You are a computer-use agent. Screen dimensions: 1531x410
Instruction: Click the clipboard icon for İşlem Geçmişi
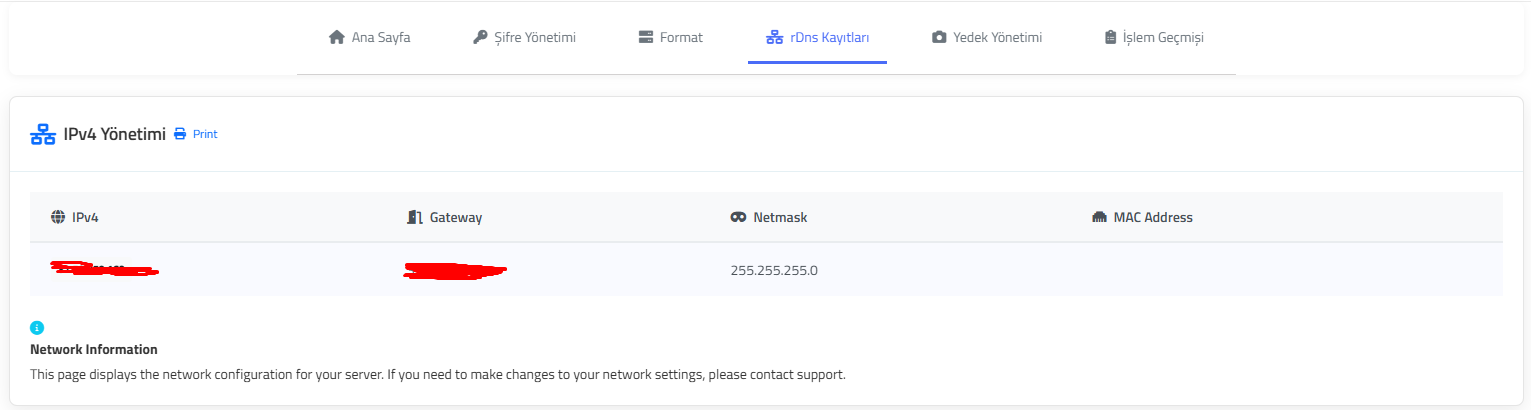pos(1110,38)
